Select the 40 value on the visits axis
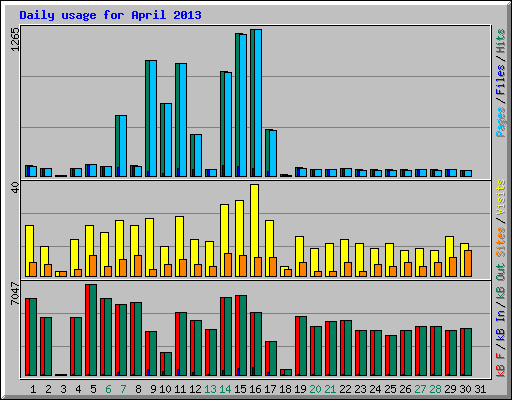The width and height of the screenshot is (512, 400). pos(15,187)
